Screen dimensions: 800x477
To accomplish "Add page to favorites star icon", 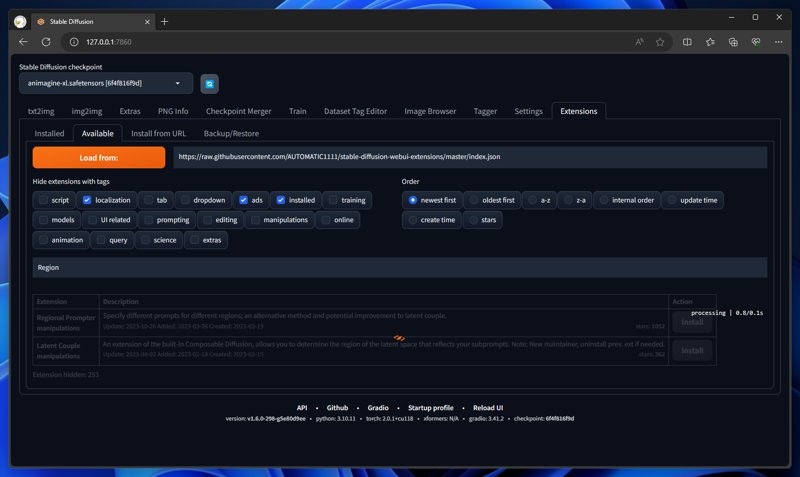I will click(x=660, y=42).
